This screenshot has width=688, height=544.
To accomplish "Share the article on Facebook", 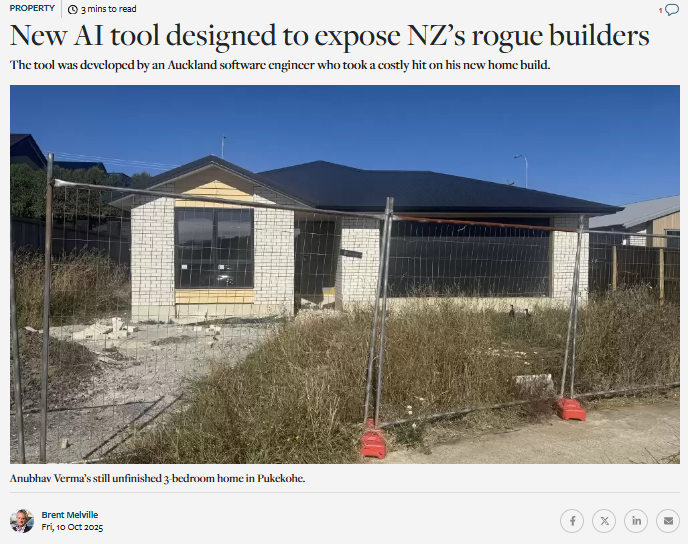I will tap(572, 521).
